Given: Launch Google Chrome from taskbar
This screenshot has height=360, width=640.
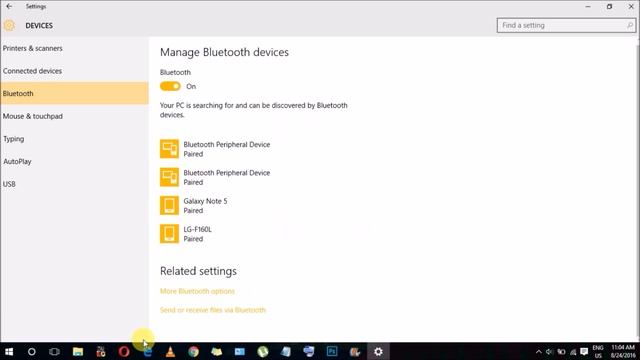Looking at the screenshot, I should 193,351.
